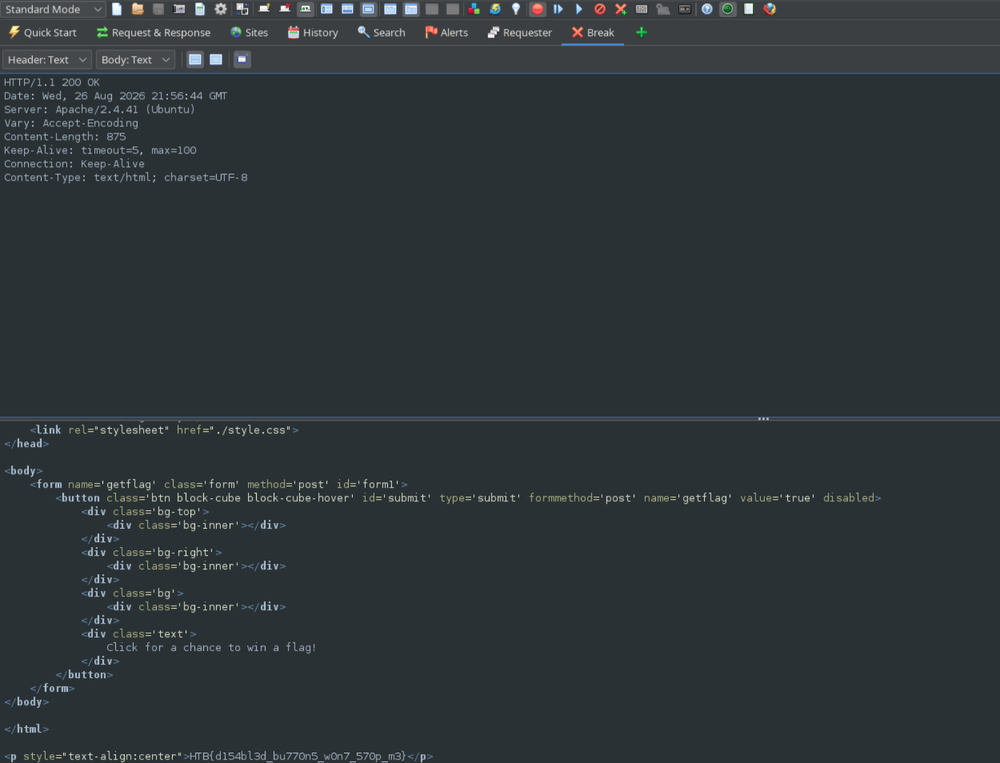Viewport: 1000px width, 763px height.
Task: Toggle the tab icon with green dot
Action: click(x=305, y=9)
